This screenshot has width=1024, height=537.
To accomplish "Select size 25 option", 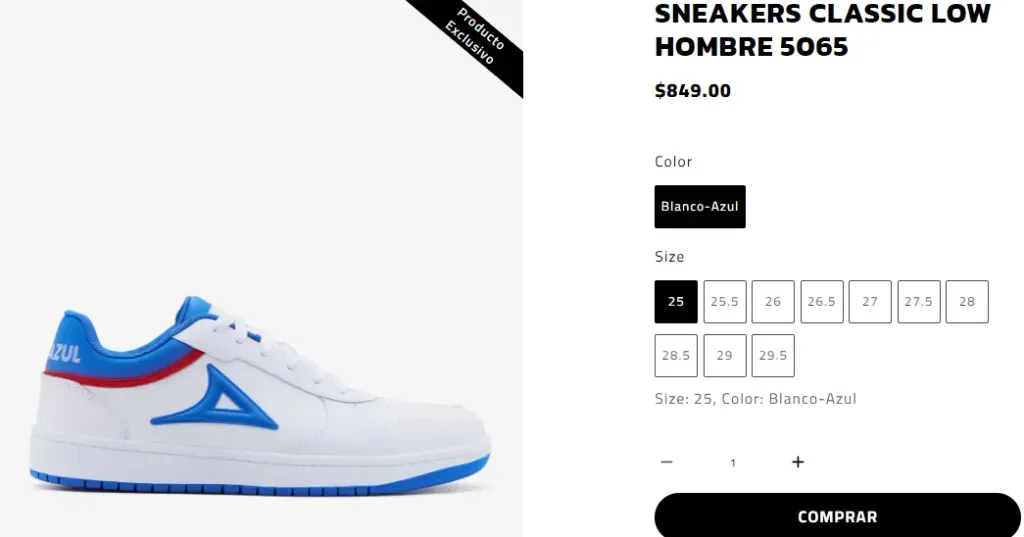I will pyautogui.click(x=676, y=302).
